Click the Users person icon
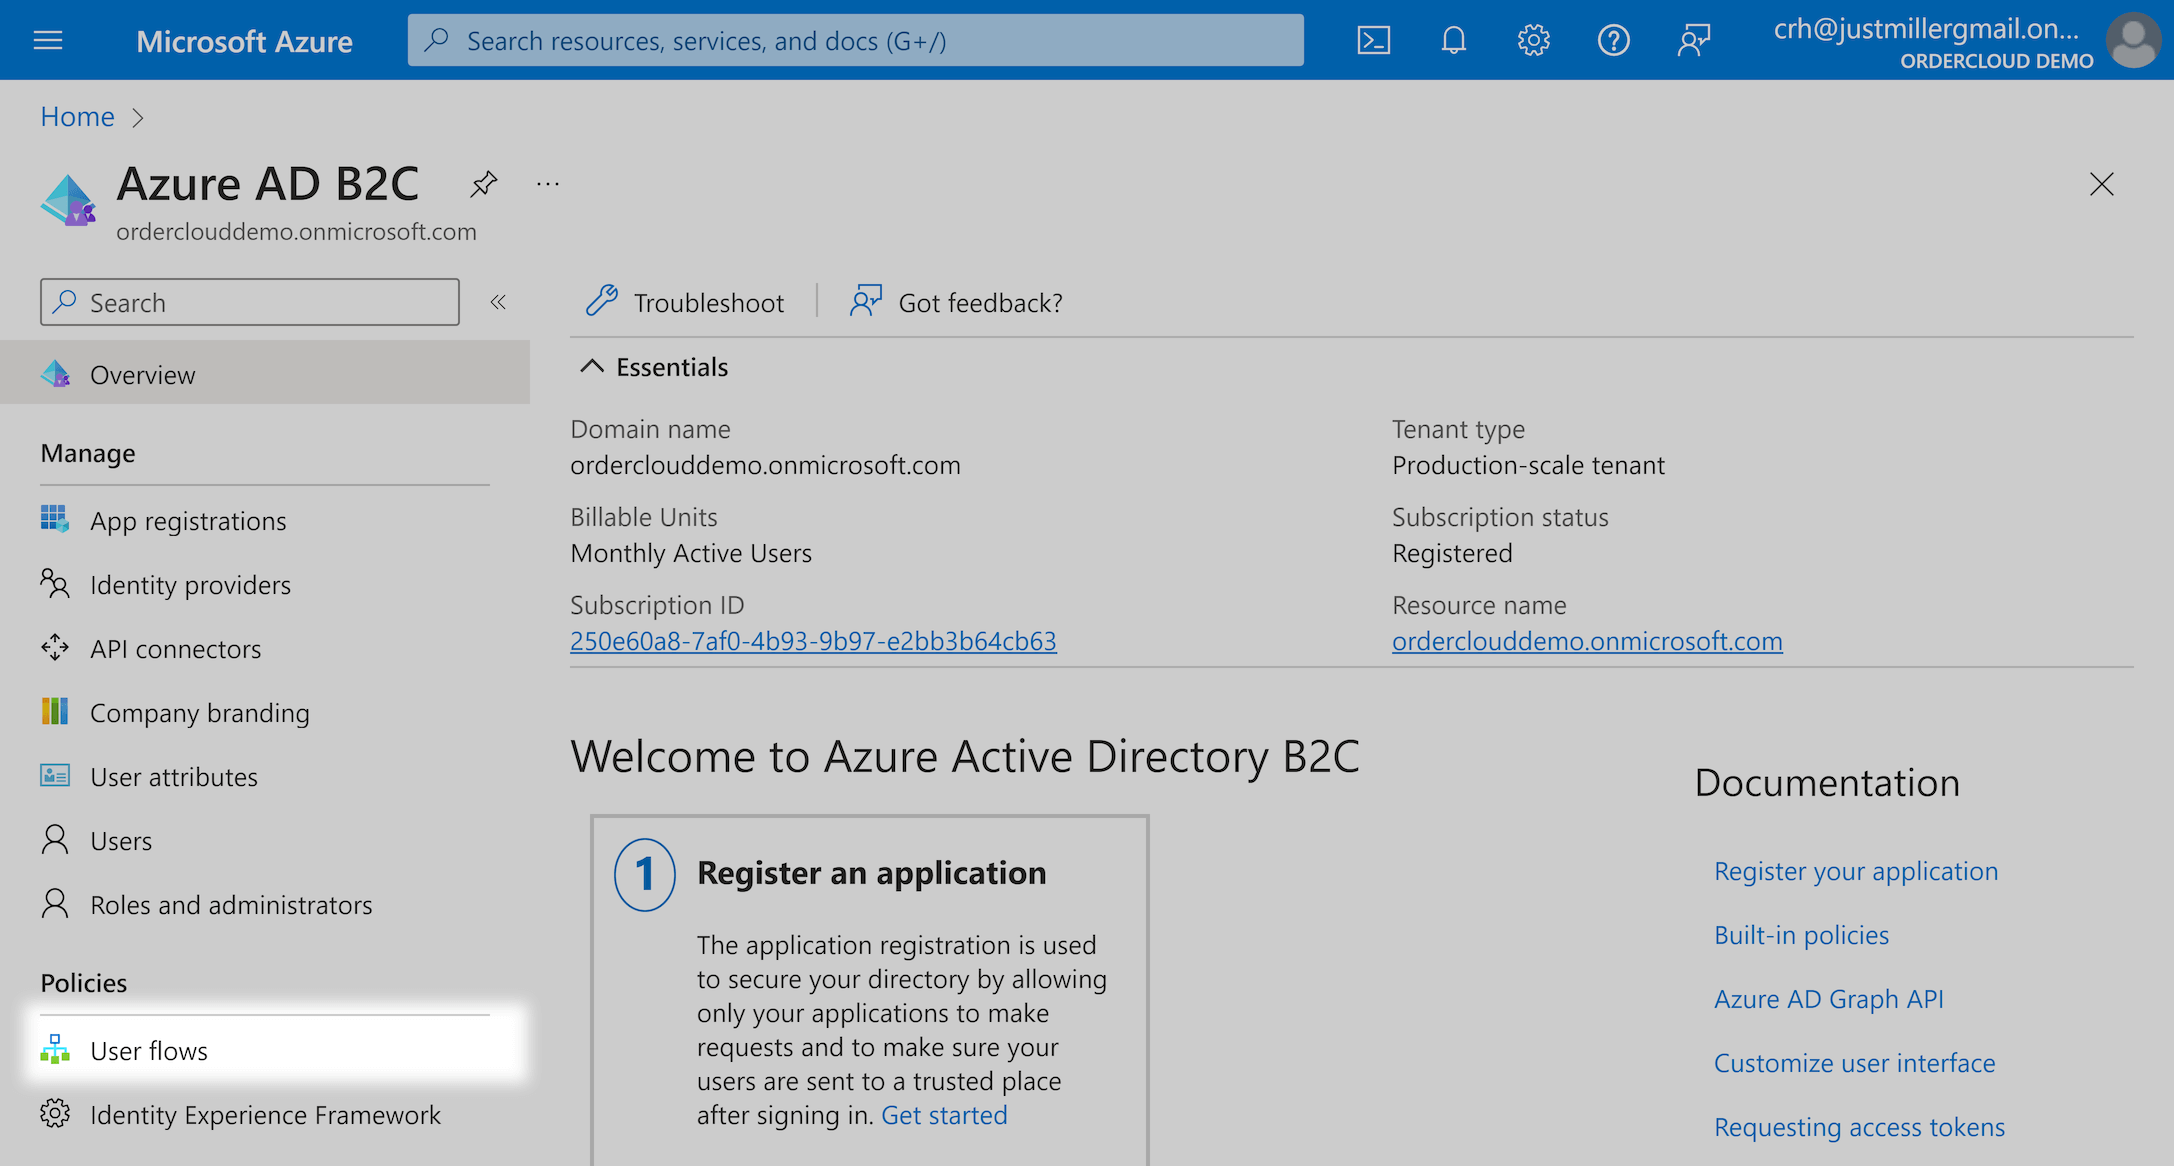This screenshot has height=1166, width=2174. (55, 839)
